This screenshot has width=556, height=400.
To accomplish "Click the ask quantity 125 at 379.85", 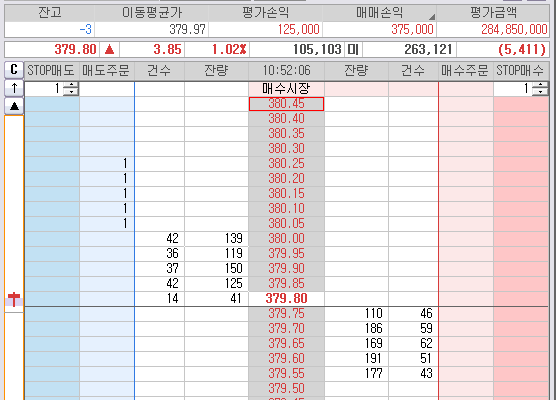I will click(216, 284).
